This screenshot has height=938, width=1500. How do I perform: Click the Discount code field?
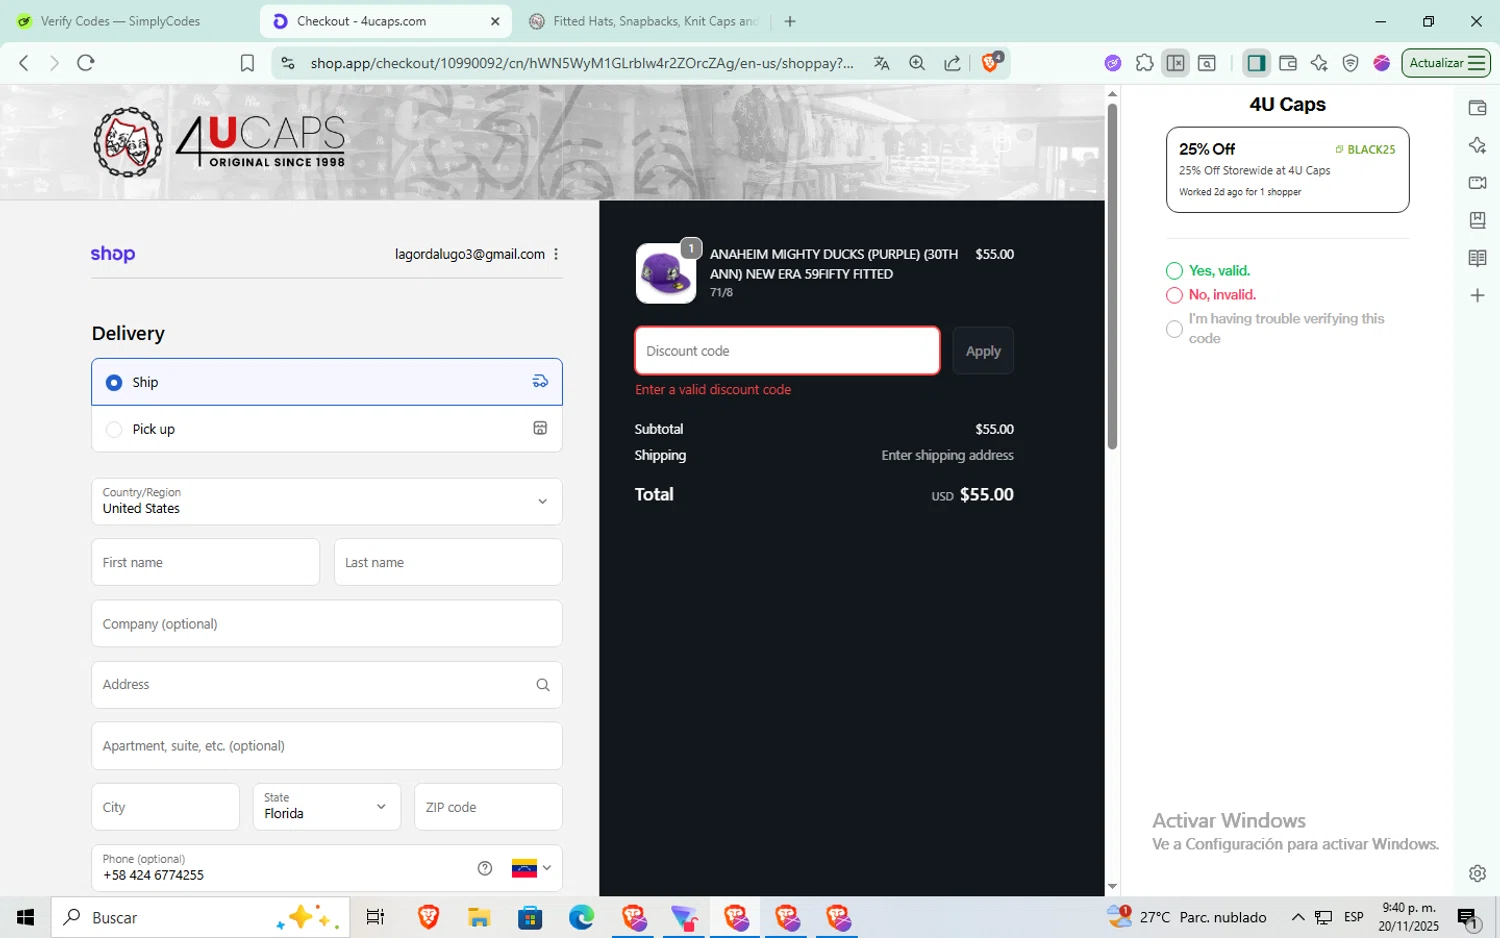(788, 351)
